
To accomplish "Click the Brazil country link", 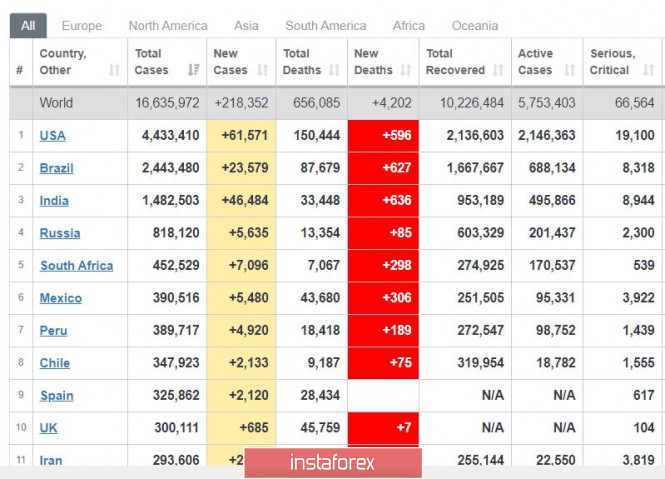I will (56, 168).
